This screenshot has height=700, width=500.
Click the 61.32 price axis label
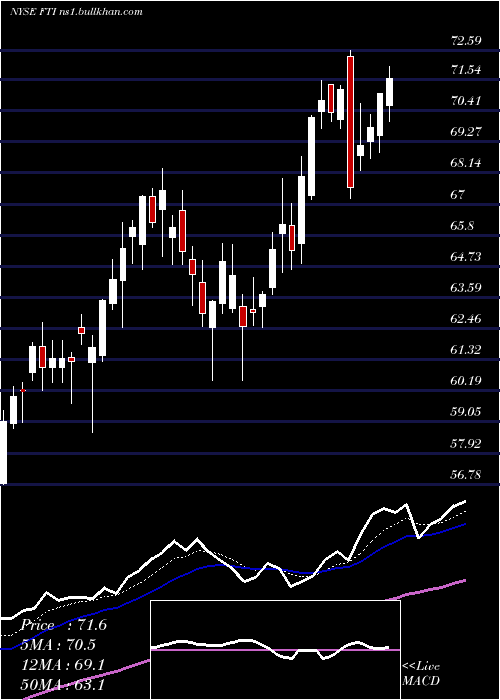tap(466, 350)
